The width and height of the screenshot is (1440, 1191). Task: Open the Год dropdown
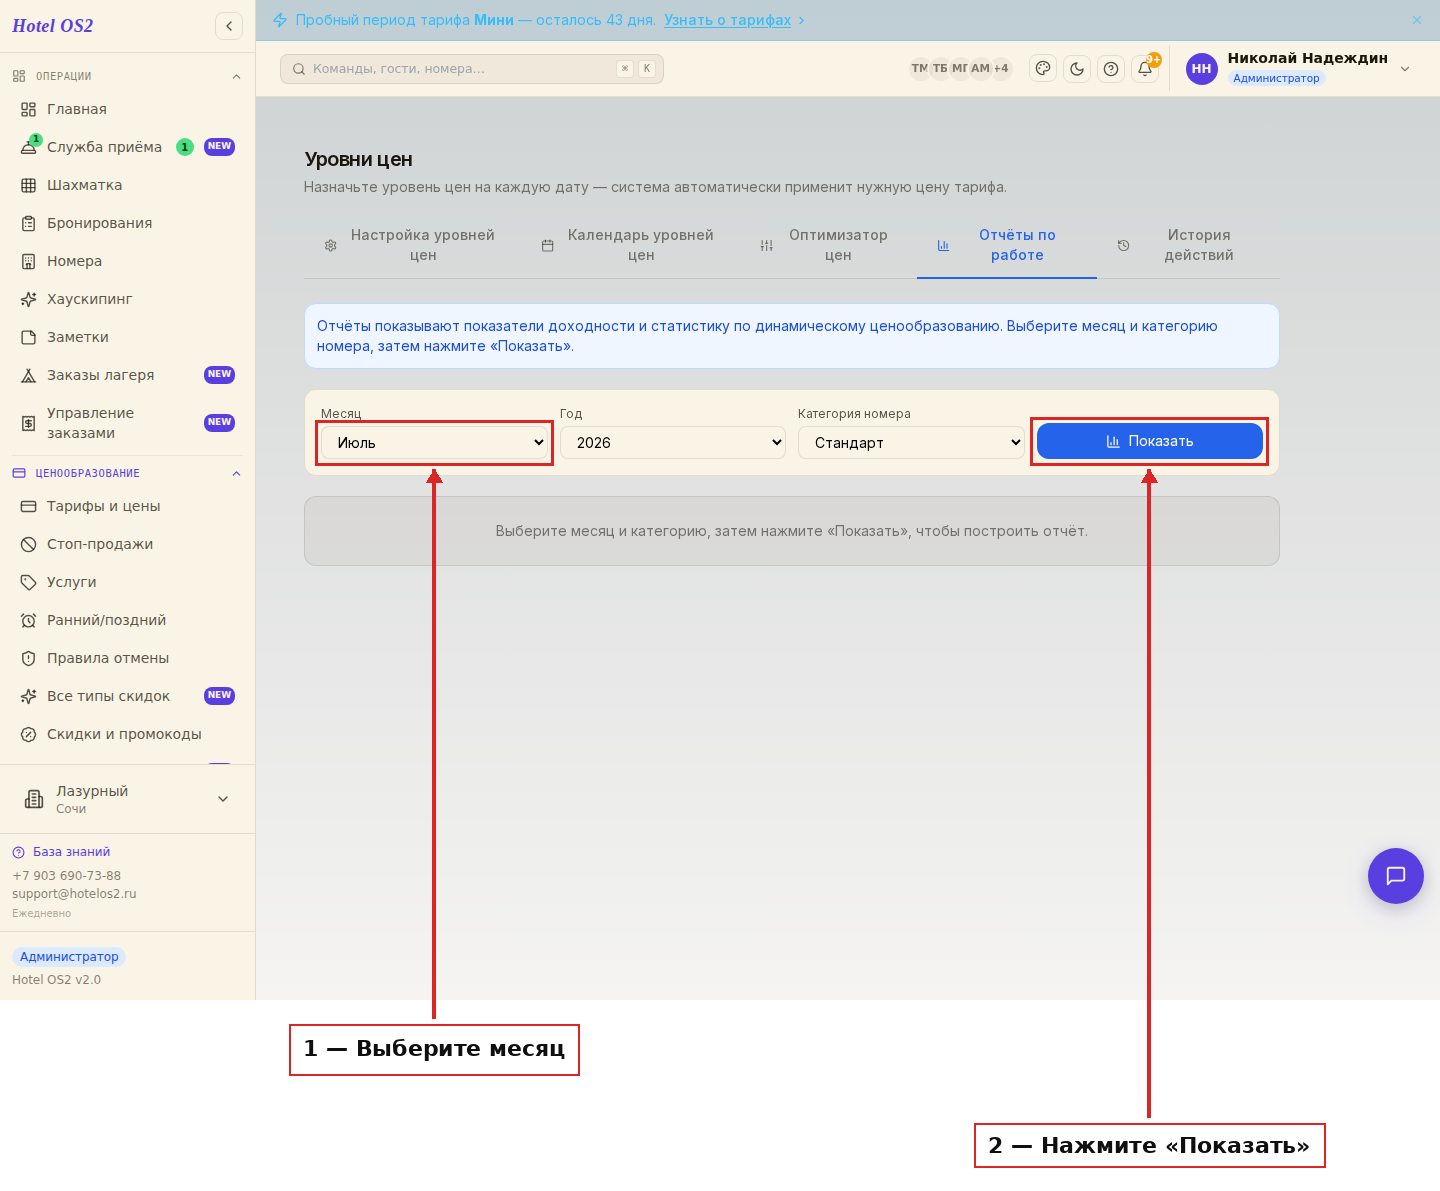[x=673, y=443]
